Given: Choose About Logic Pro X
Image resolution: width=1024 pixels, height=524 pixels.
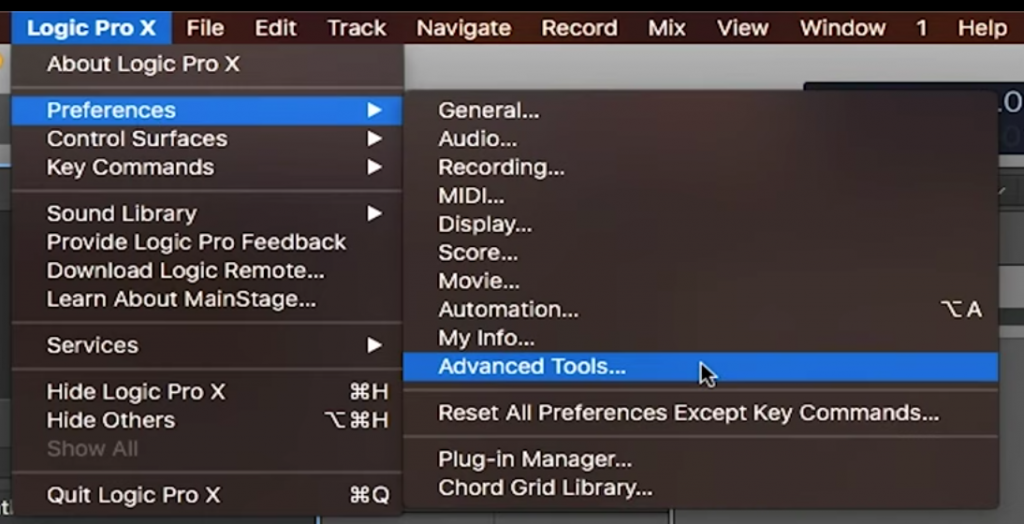Looking at the screenshot, I should point(207,64).
